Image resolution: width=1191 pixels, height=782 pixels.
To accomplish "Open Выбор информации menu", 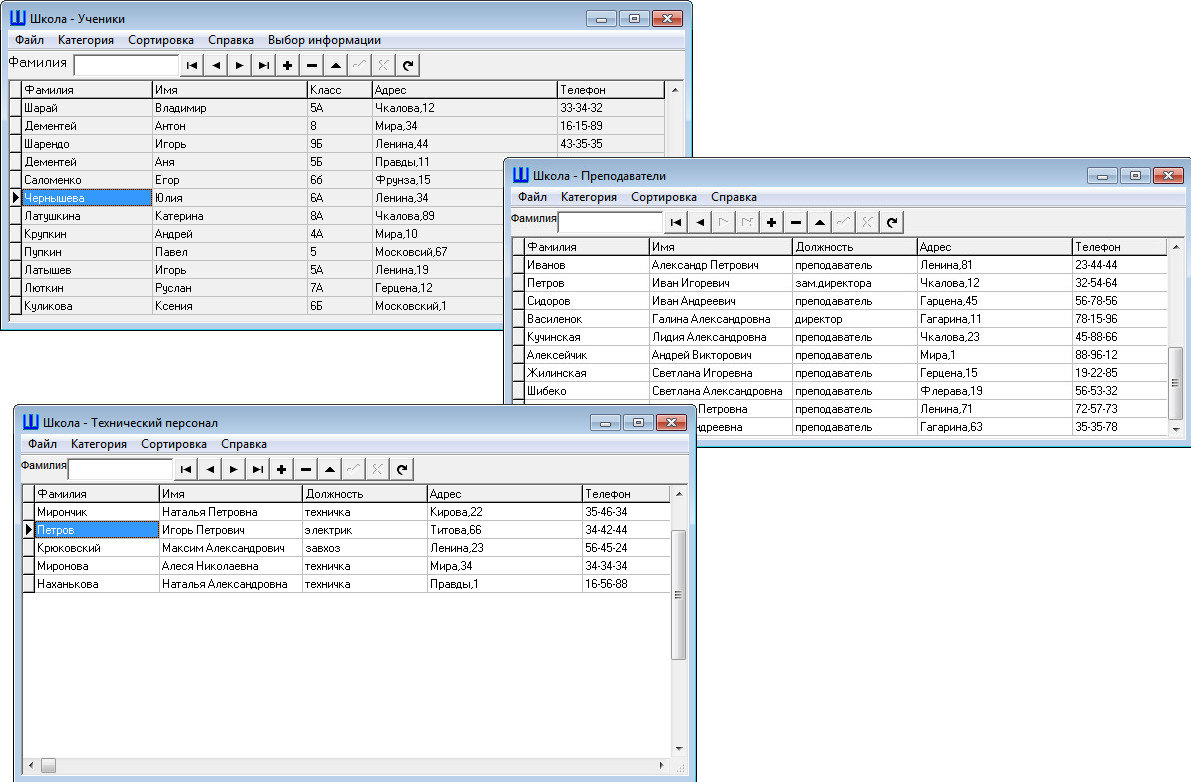I will 324,40.
